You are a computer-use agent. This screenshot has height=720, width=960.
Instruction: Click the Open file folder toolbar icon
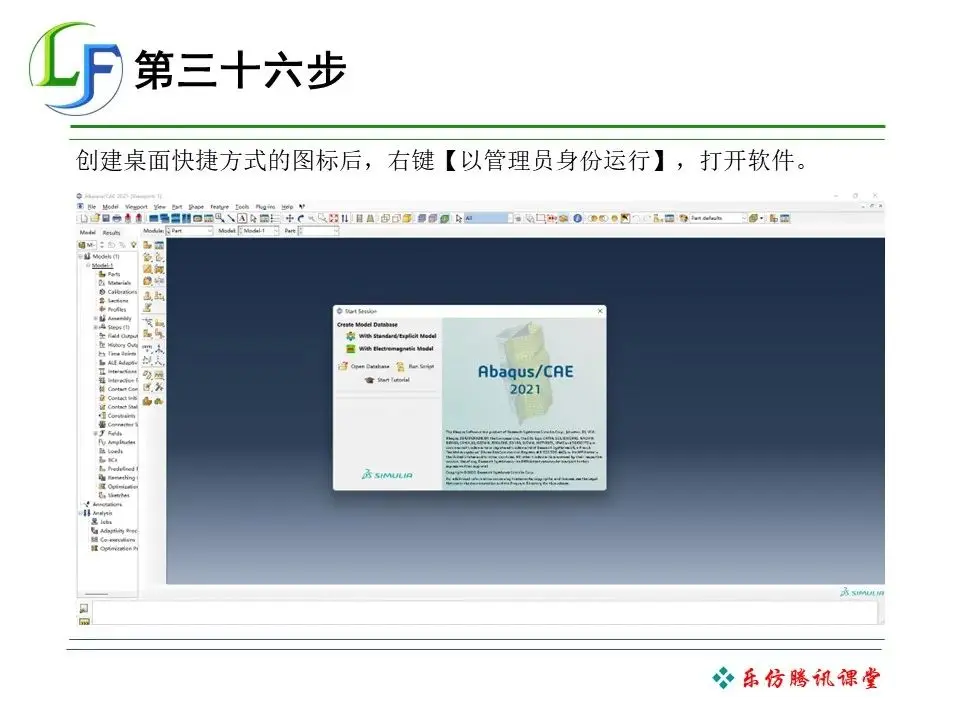tap(95, 218)
